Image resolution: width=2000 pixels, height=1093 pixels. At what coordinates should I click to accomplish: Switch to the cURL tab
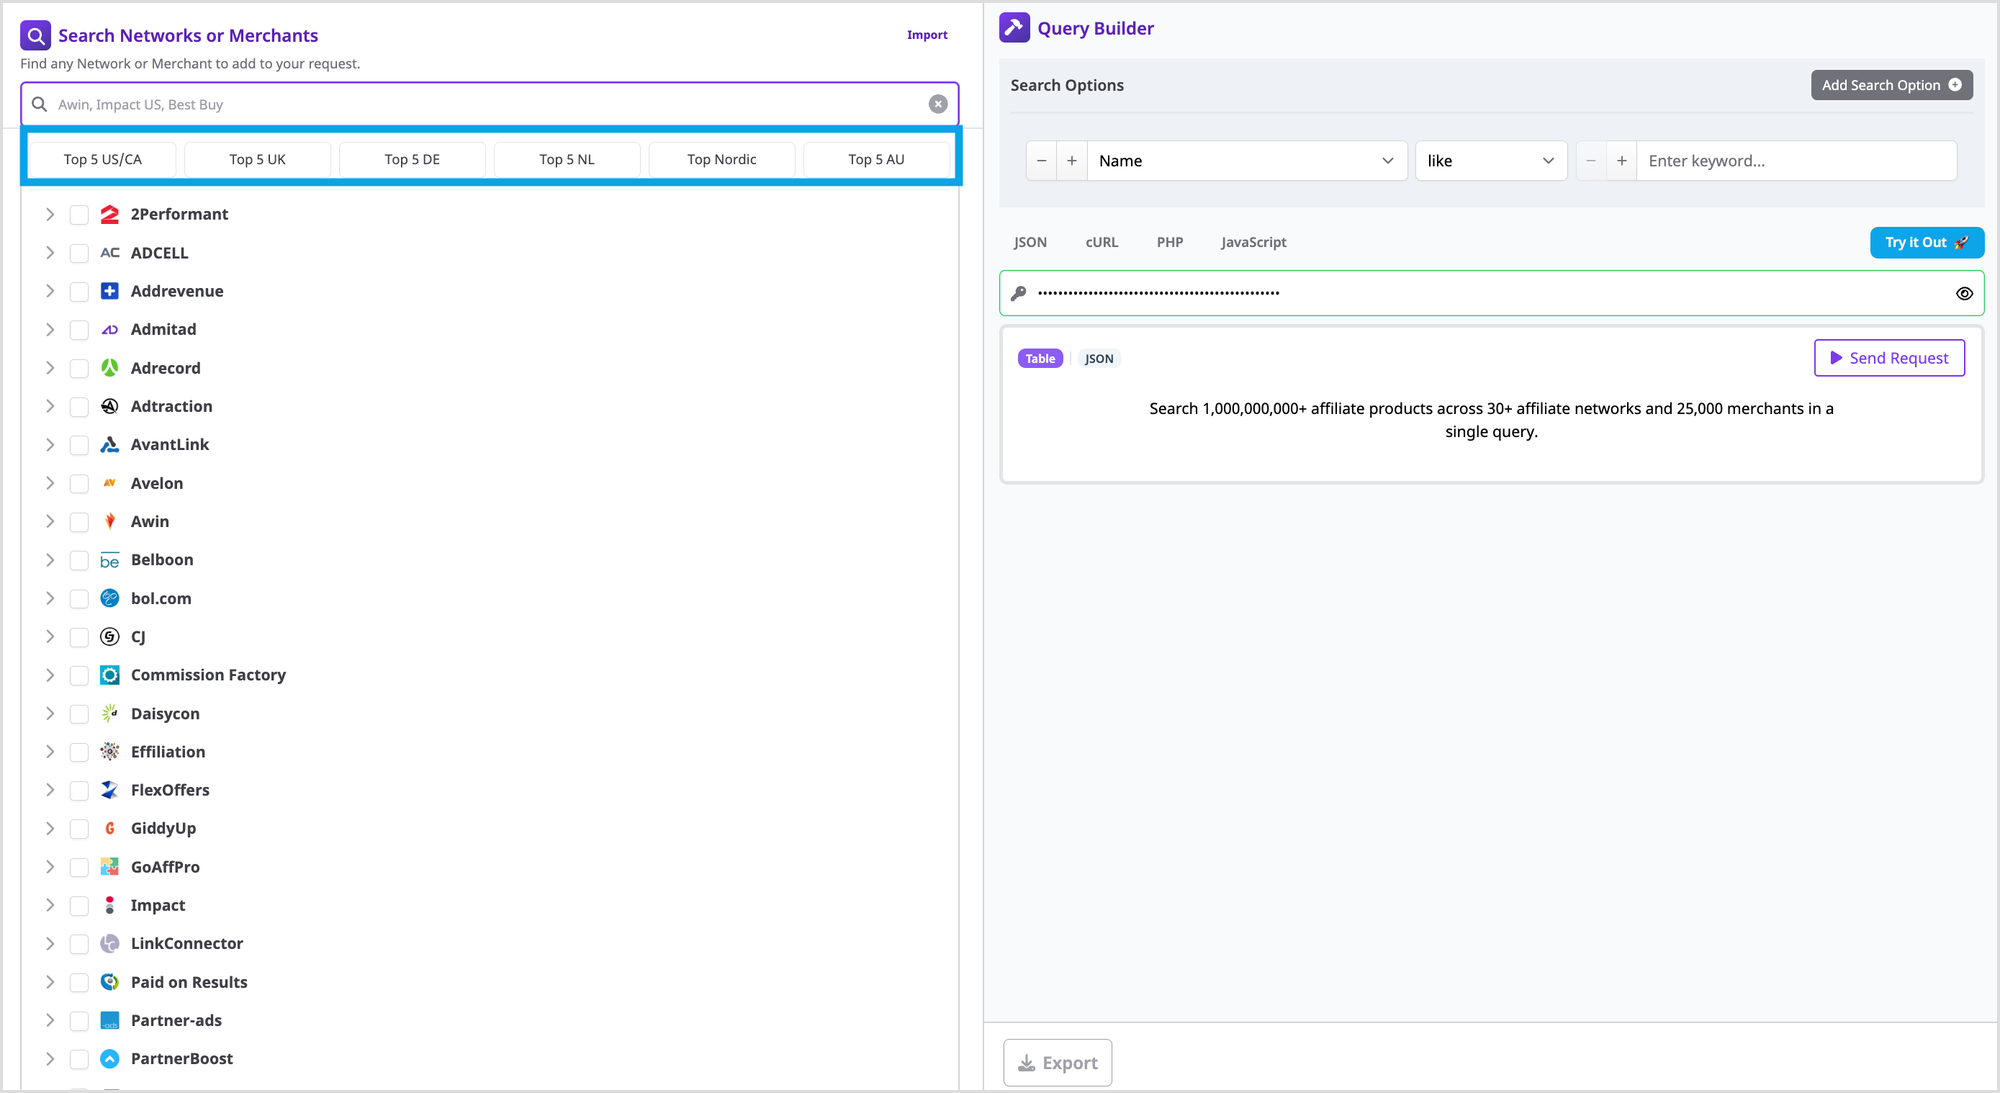(1101, 242)
